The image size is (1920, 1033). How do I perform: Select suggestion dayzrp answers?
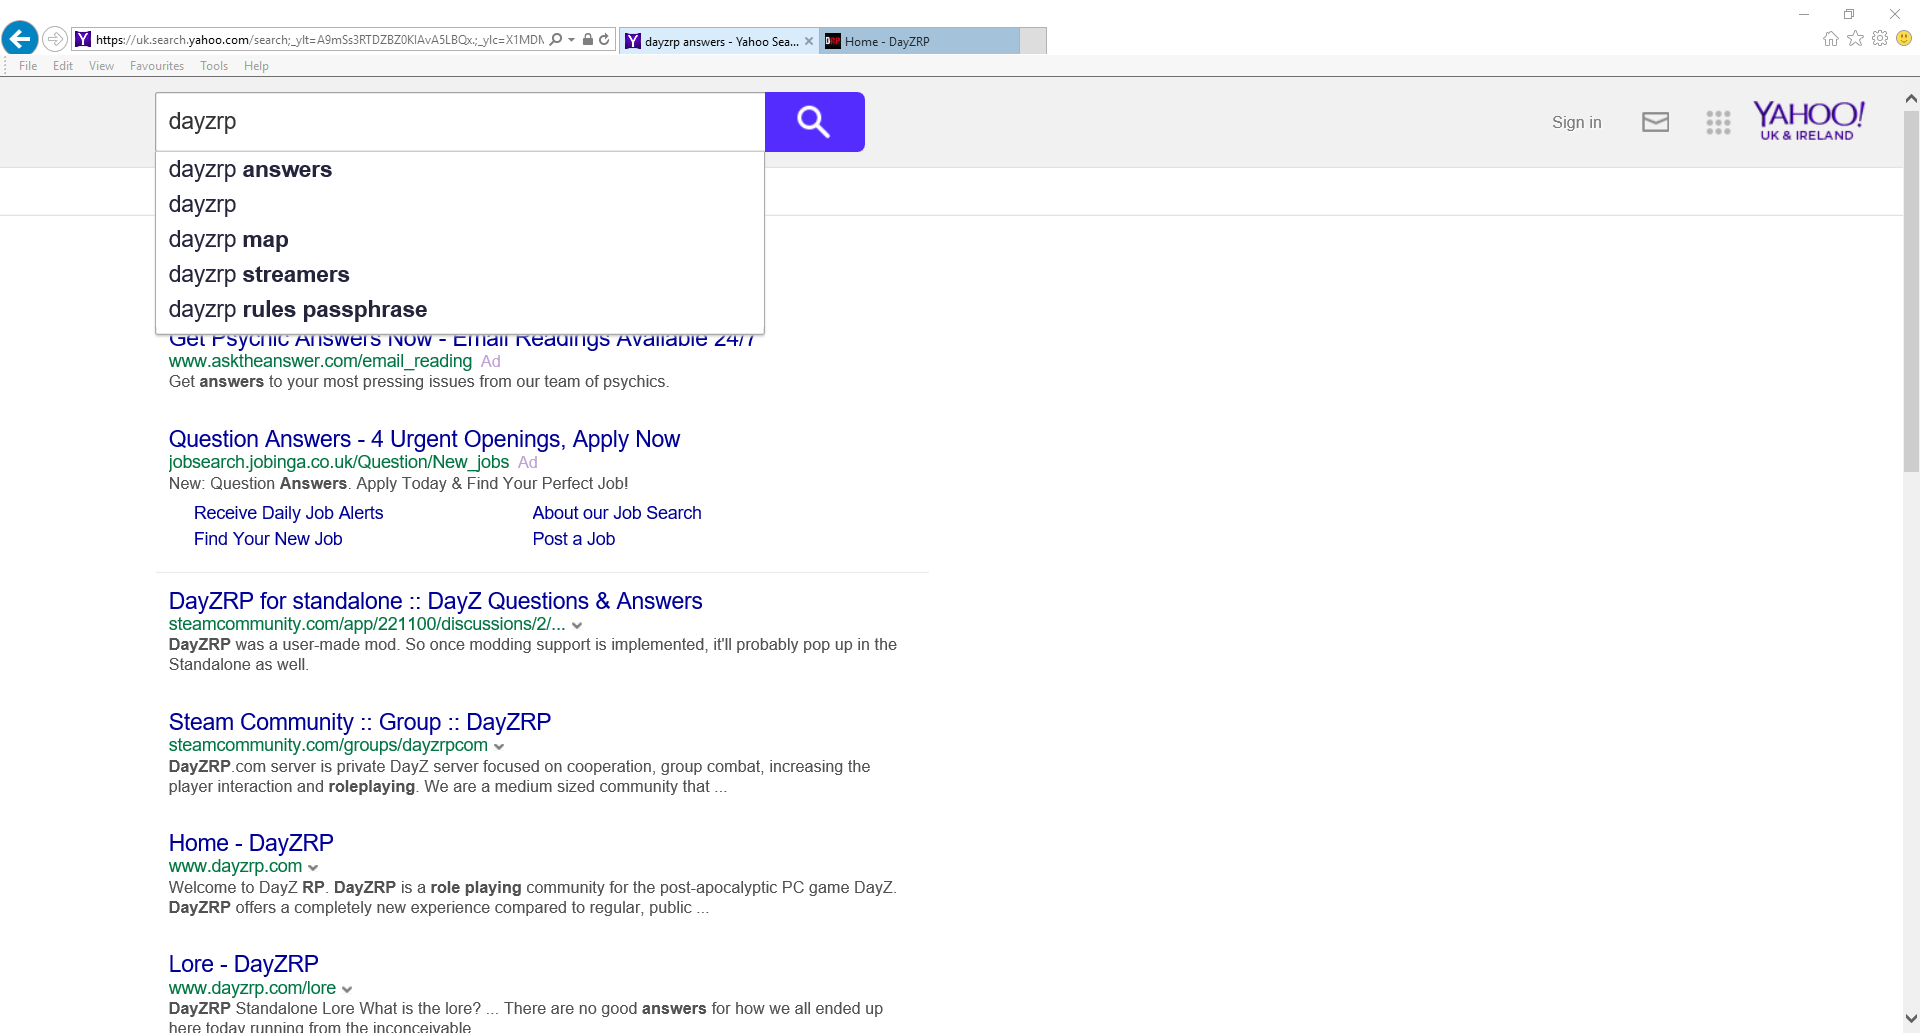pyautogui.click(x=460, y=170)
